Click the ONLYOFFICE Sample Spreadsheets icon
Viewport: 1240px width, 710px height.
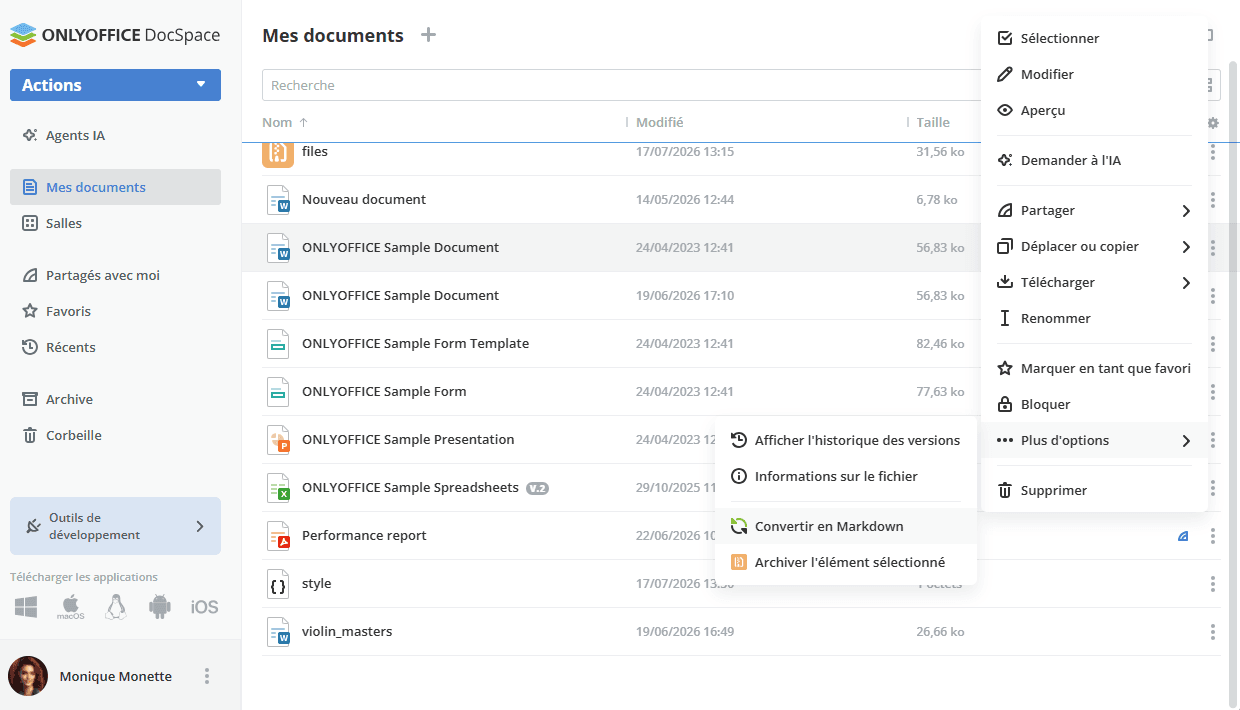(278, 488)
